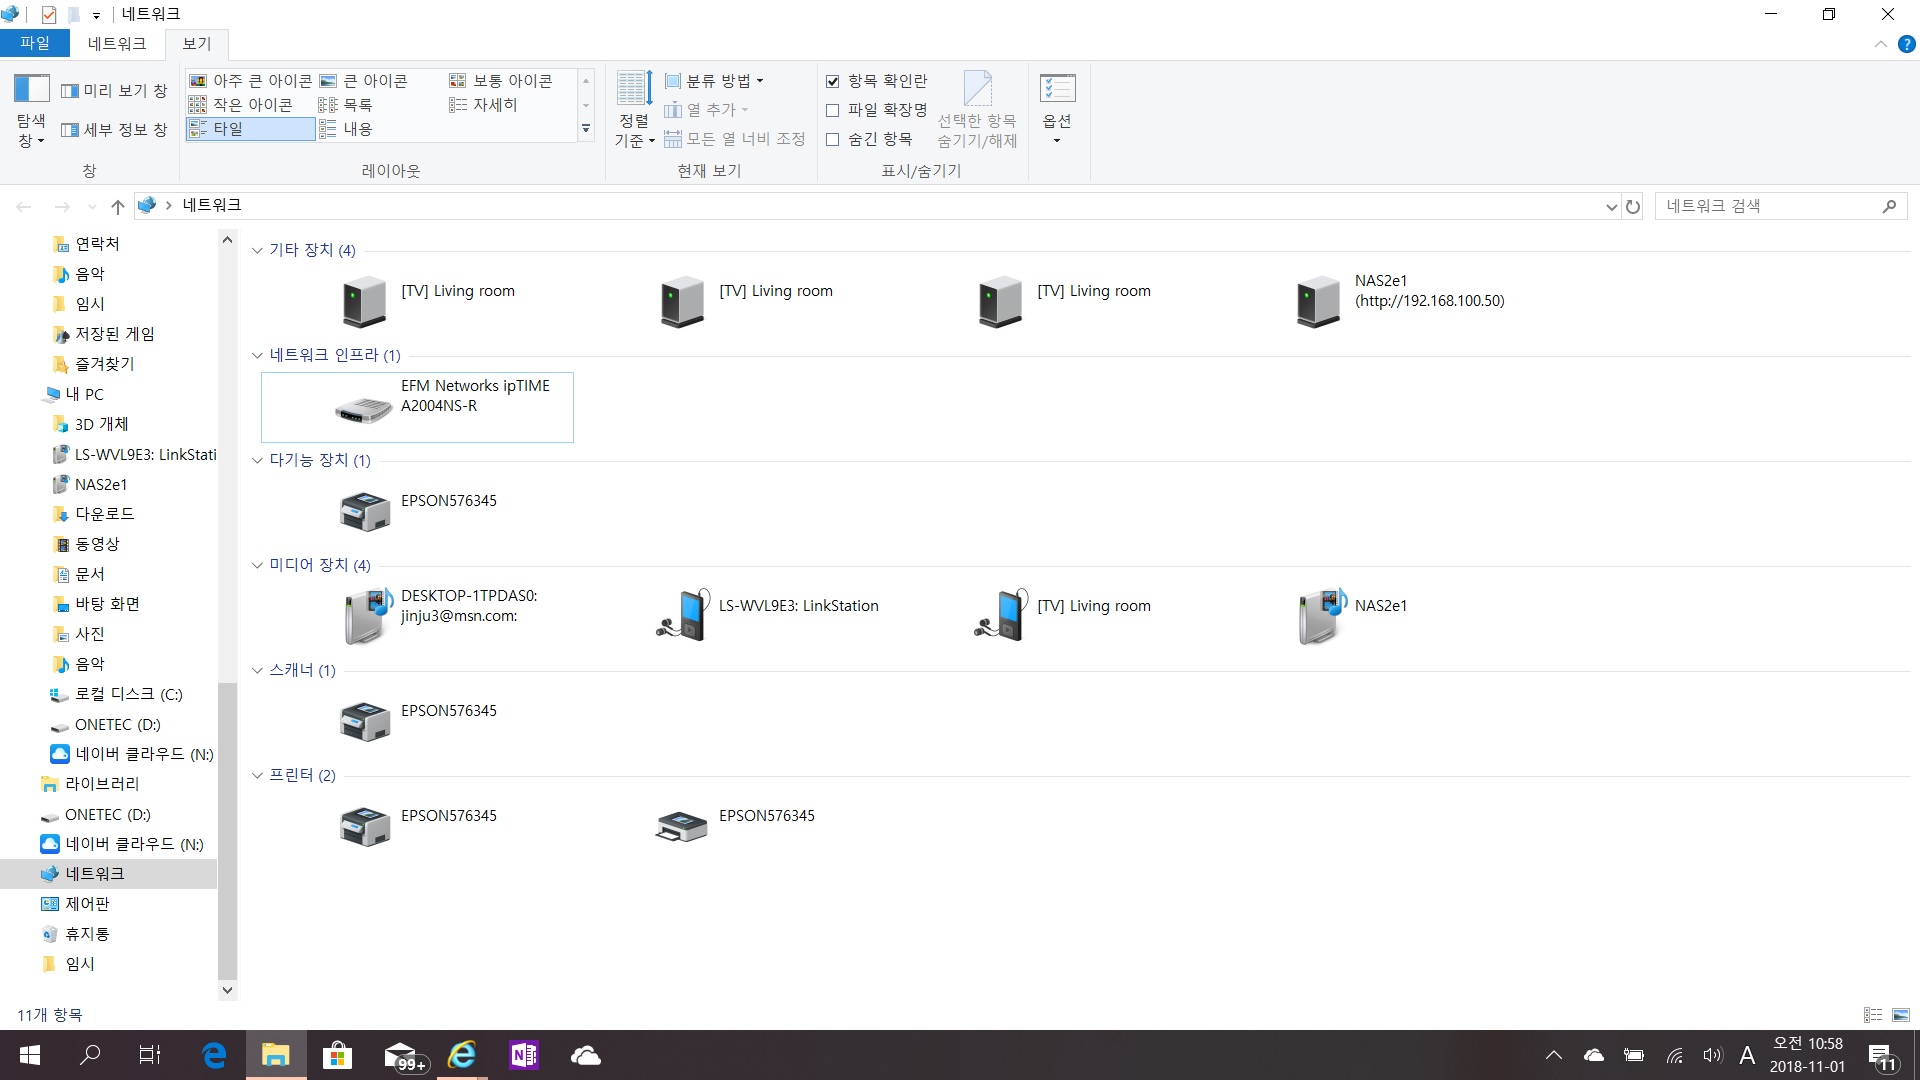Open the Microsoft Store taskbar icon
The height and width of the screenshot is (1080, 1920).
point(337,1055)
